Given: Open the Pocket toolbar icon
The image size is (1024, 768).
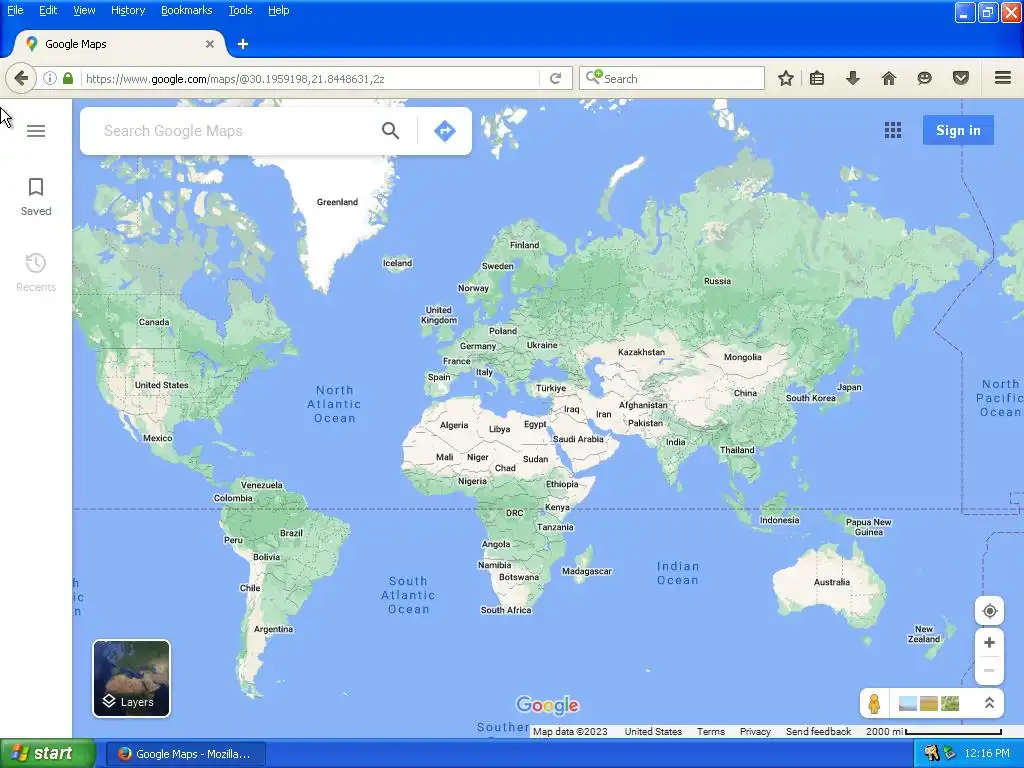Looking at the screenshot, I should click(961, 78).
